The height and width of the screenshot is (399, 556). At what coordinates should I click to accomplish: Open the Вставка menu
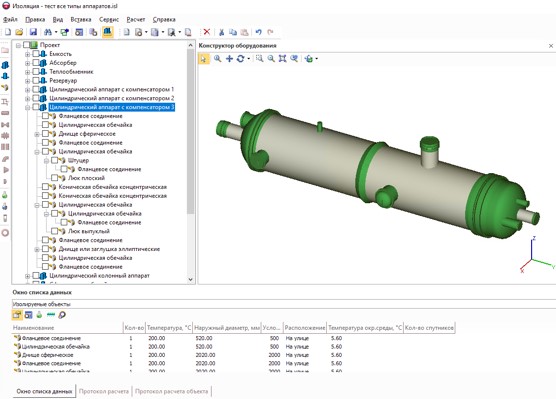(81, 20)
